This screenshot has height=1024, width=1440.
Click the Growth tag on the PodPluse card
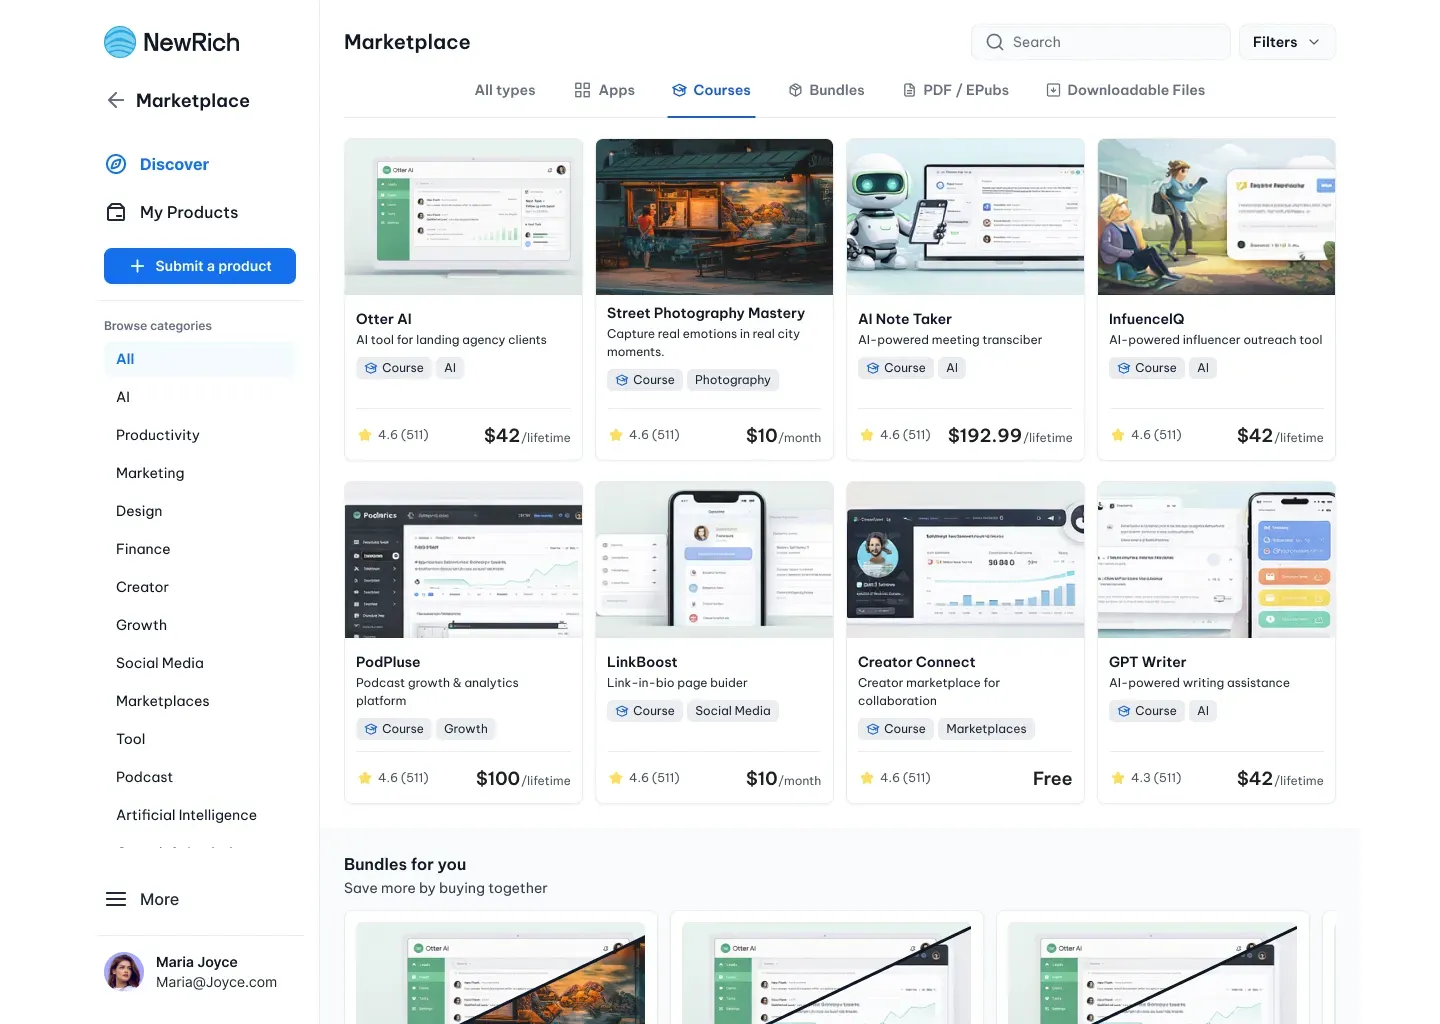click(x=466, y=729)
